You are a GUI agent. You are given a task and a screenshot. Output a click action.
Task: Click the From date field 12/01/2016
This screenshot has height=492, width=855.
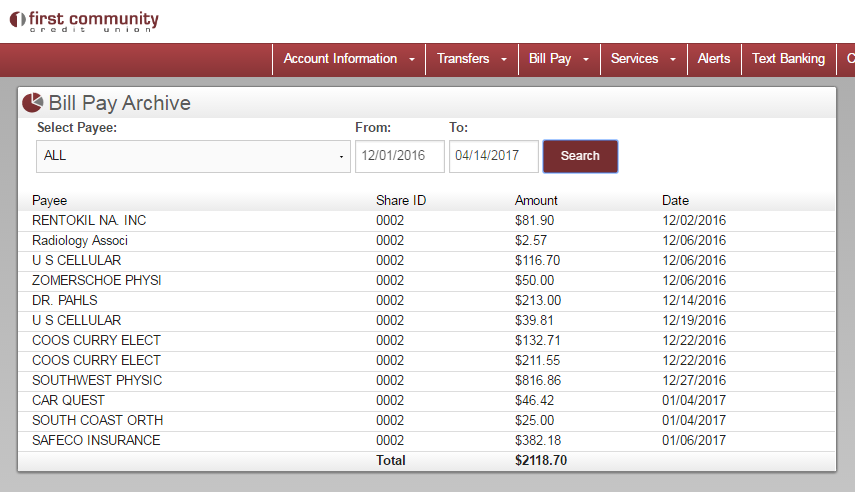point(400,157)
